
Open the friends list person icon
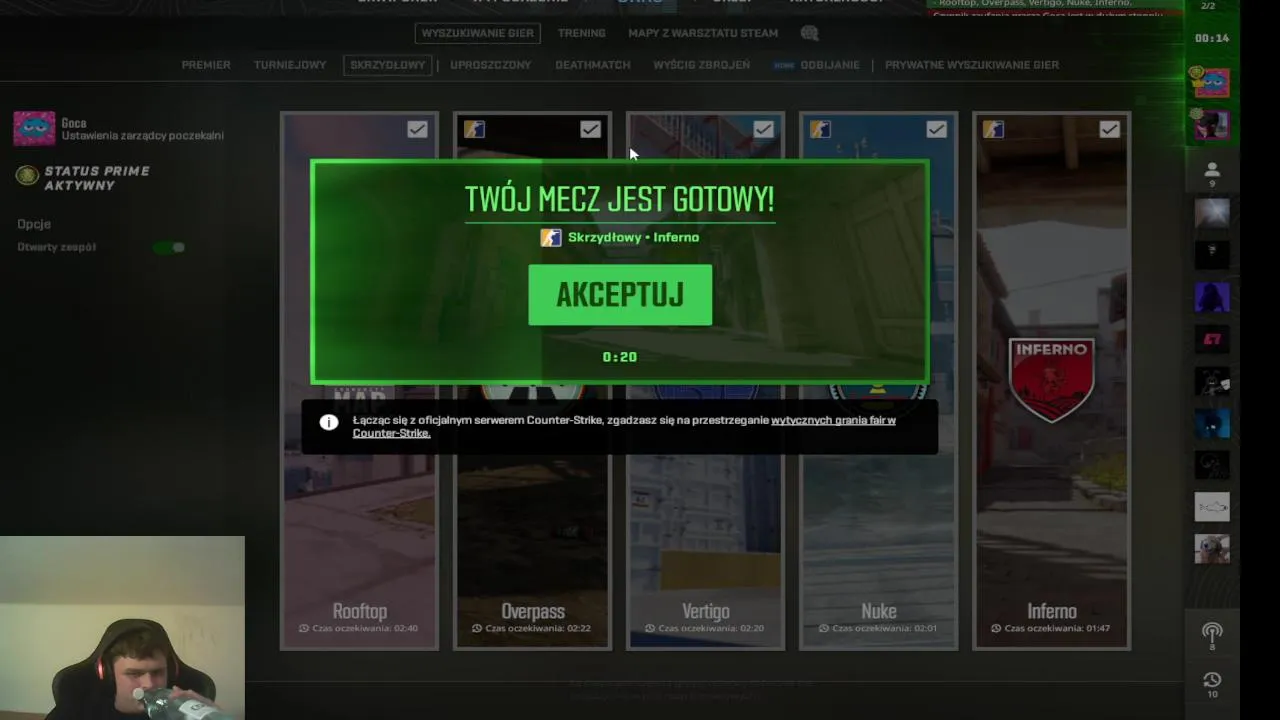pyautogui.click(x=1212, y=170)
